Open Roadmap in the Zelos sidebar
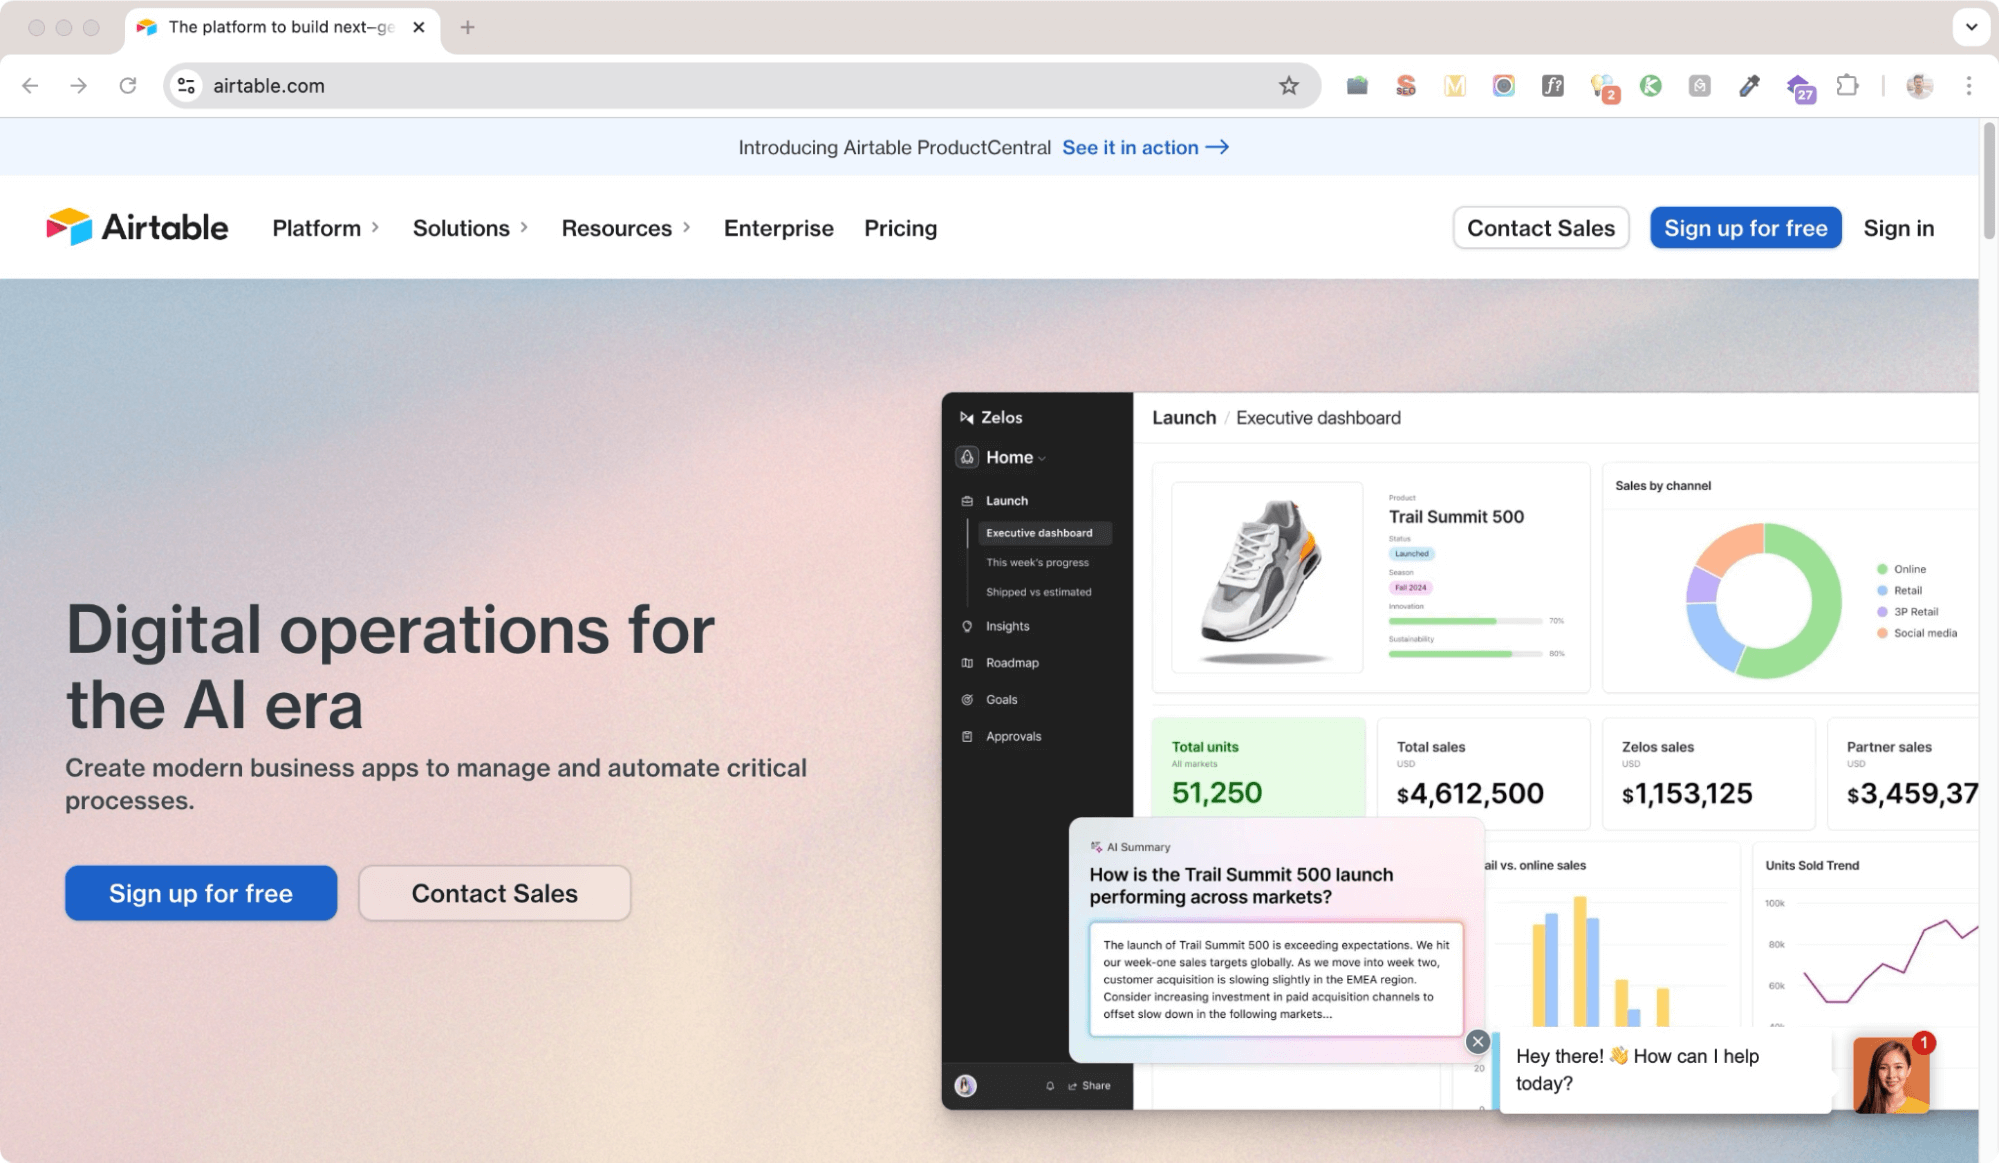The image size is (1999, 1163). click(1013, 662)
